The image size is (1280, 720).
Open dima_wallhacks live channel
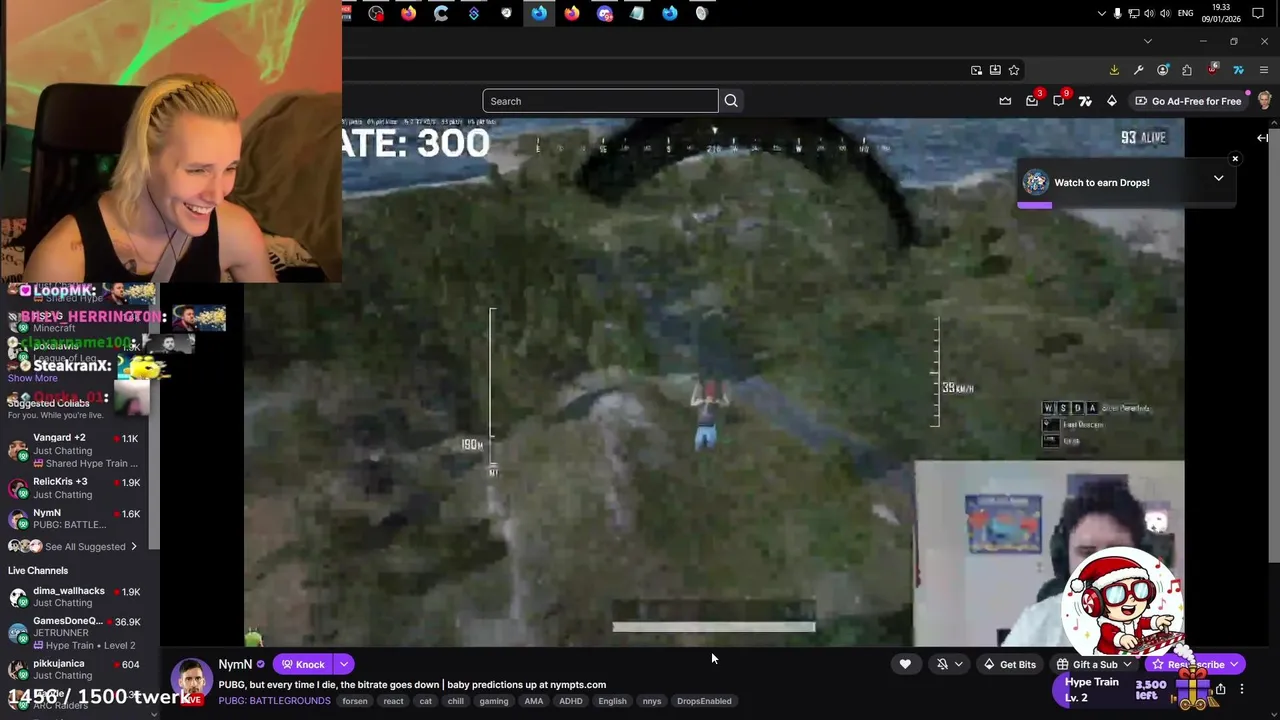[75, 597]
